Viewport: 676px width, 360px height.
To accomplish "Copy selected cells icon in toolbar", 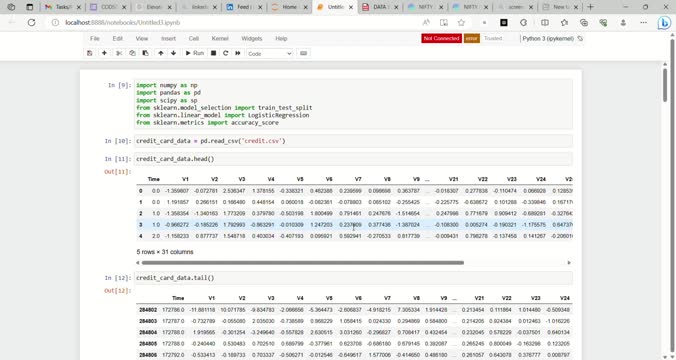I will (x=132, y=53).
